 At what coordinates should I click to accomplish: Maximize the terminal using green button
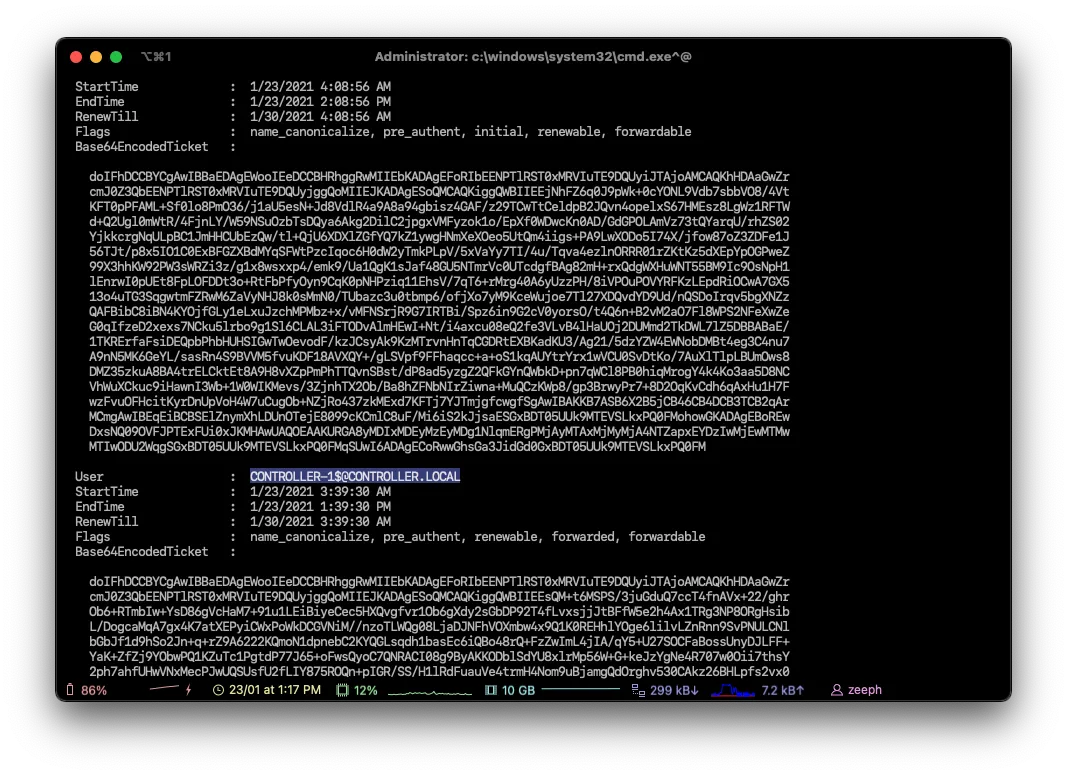click(x=116, y=57)
